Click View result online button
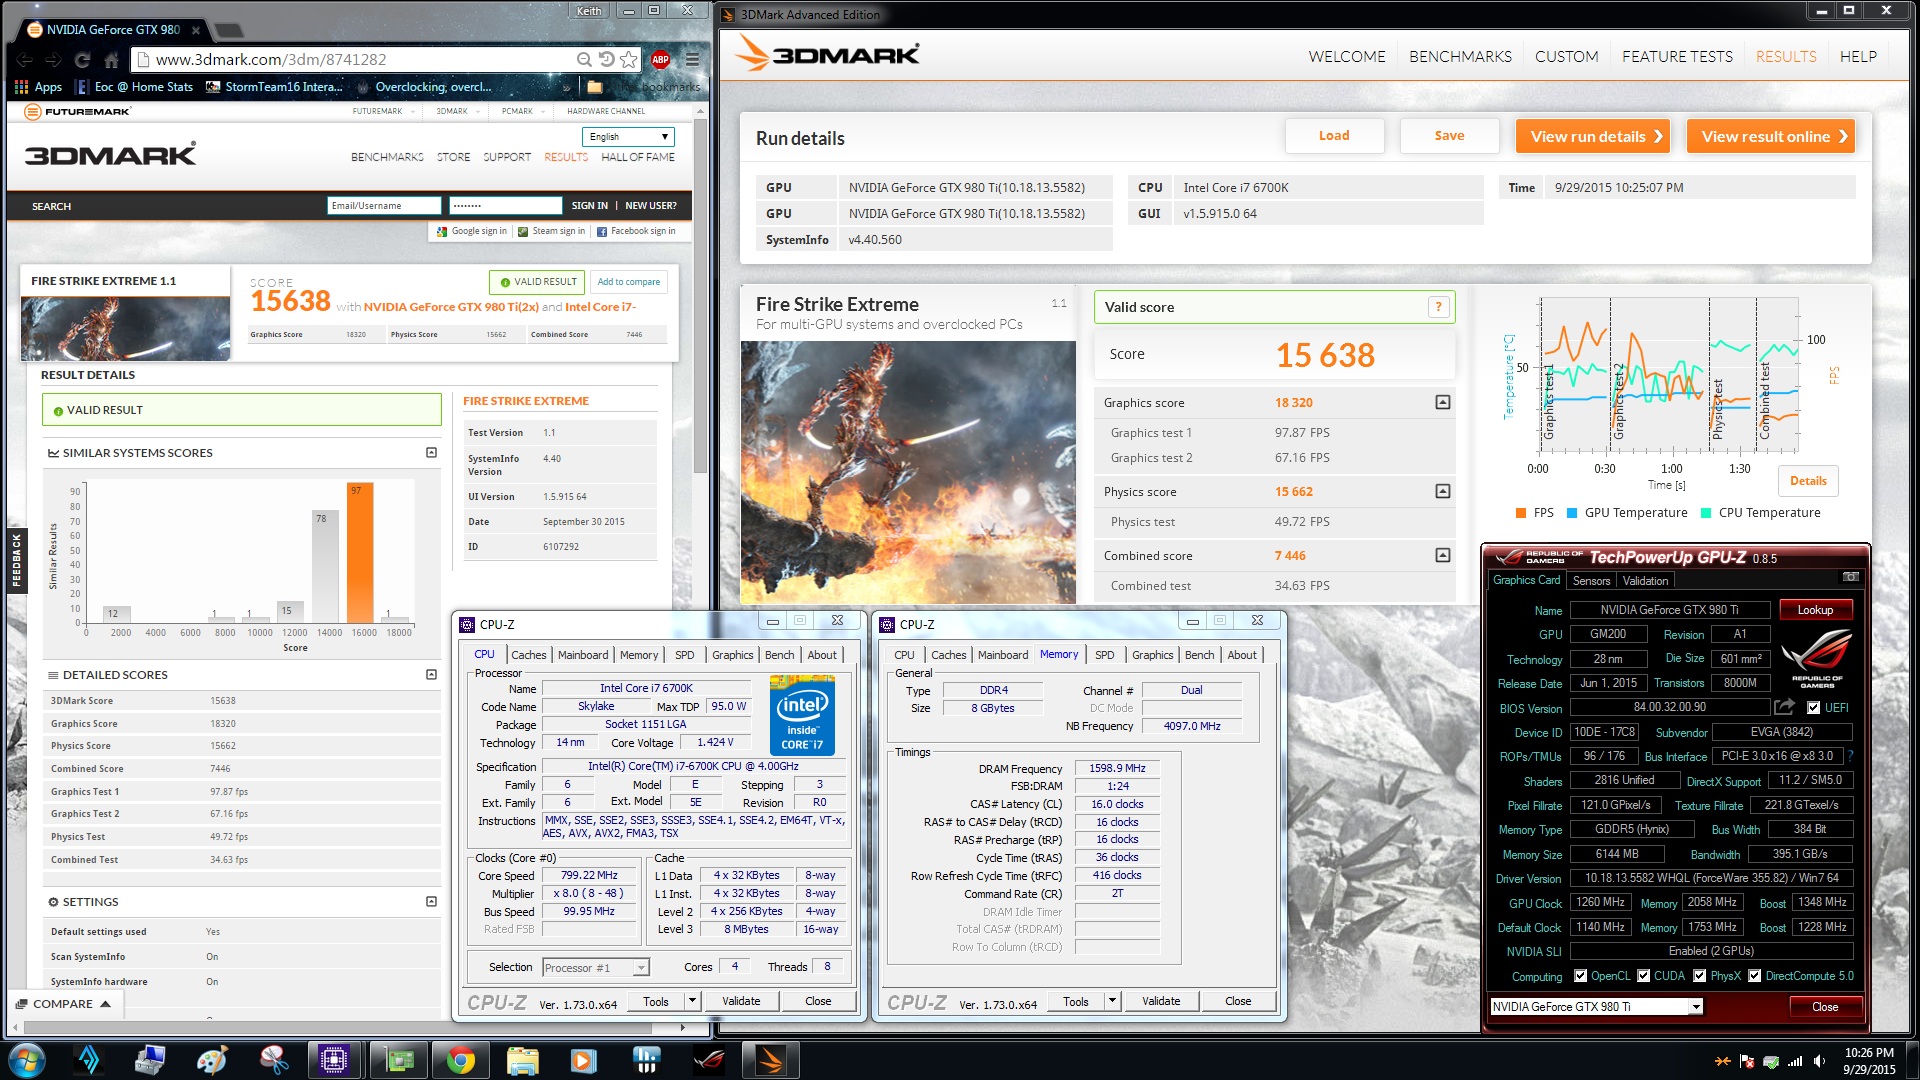The width and height of the screenshot is (1920, 1080). click(1771, 137)
